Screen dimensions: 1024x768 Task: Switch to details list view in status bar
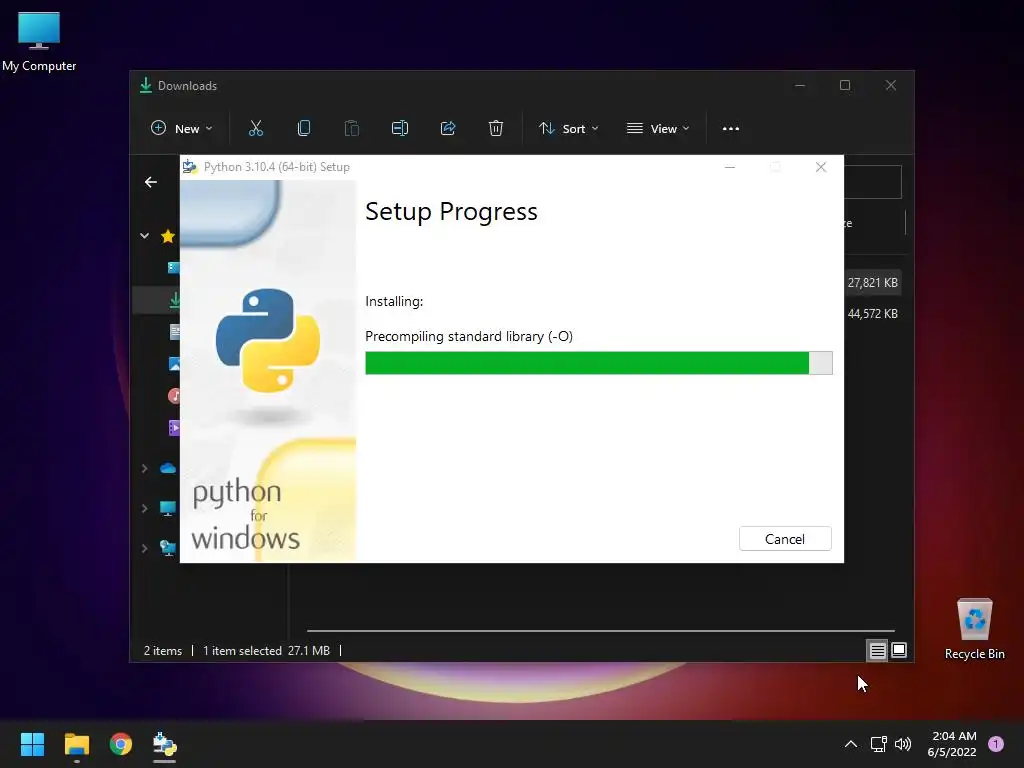tap(877, 650)
